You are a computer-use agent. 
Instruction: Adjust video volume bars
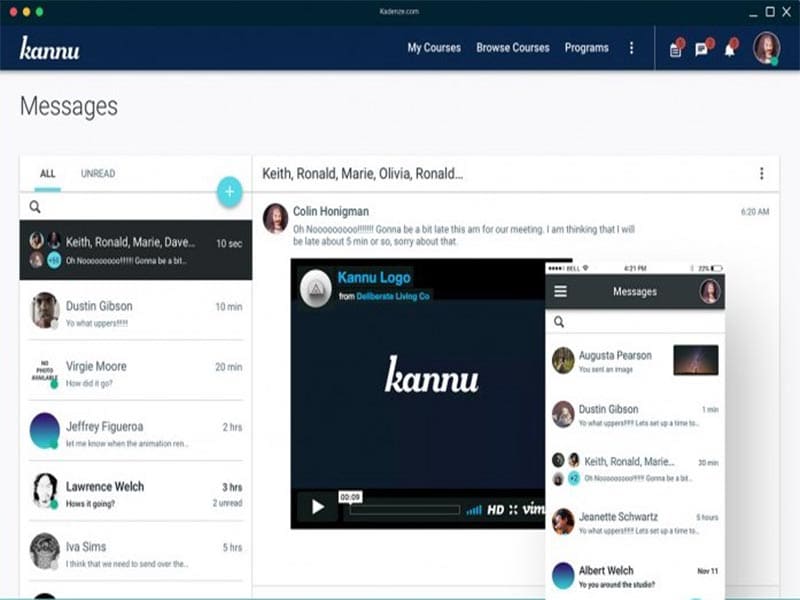coord(474,510)
